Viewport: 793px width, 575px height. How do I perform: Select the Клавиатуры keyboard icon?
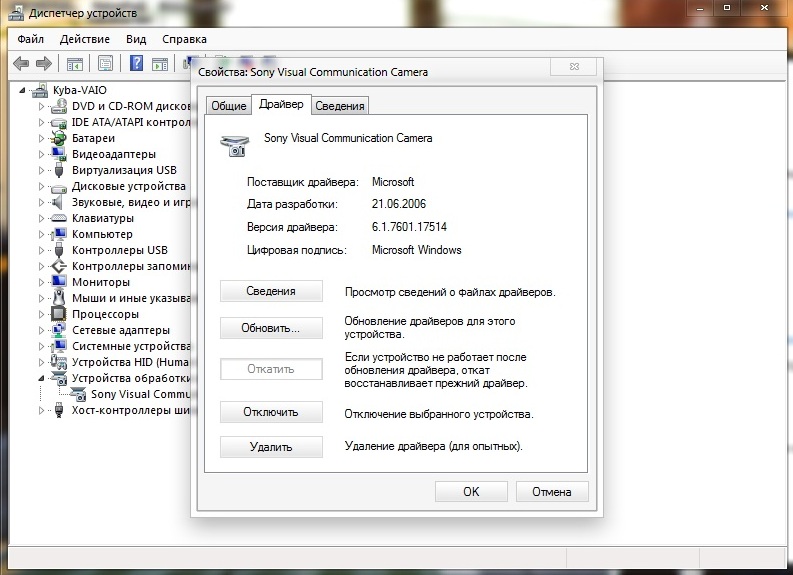(x=59, y=218)
